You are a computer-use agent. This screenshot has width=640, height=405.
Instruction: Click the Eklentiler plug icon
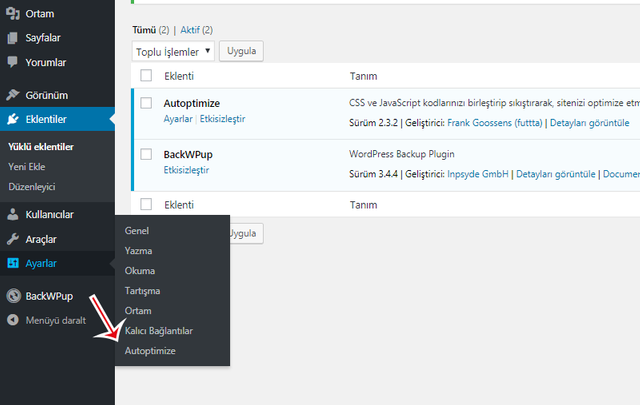13,119
